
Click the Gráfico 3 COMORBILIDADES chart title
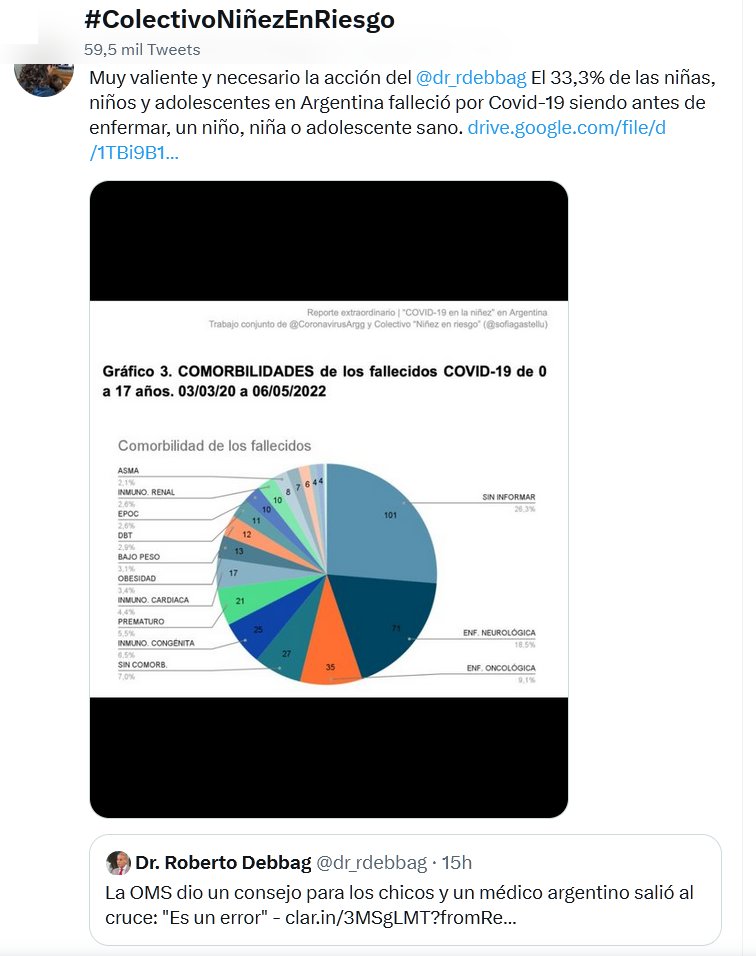click(x=325, y=382)
